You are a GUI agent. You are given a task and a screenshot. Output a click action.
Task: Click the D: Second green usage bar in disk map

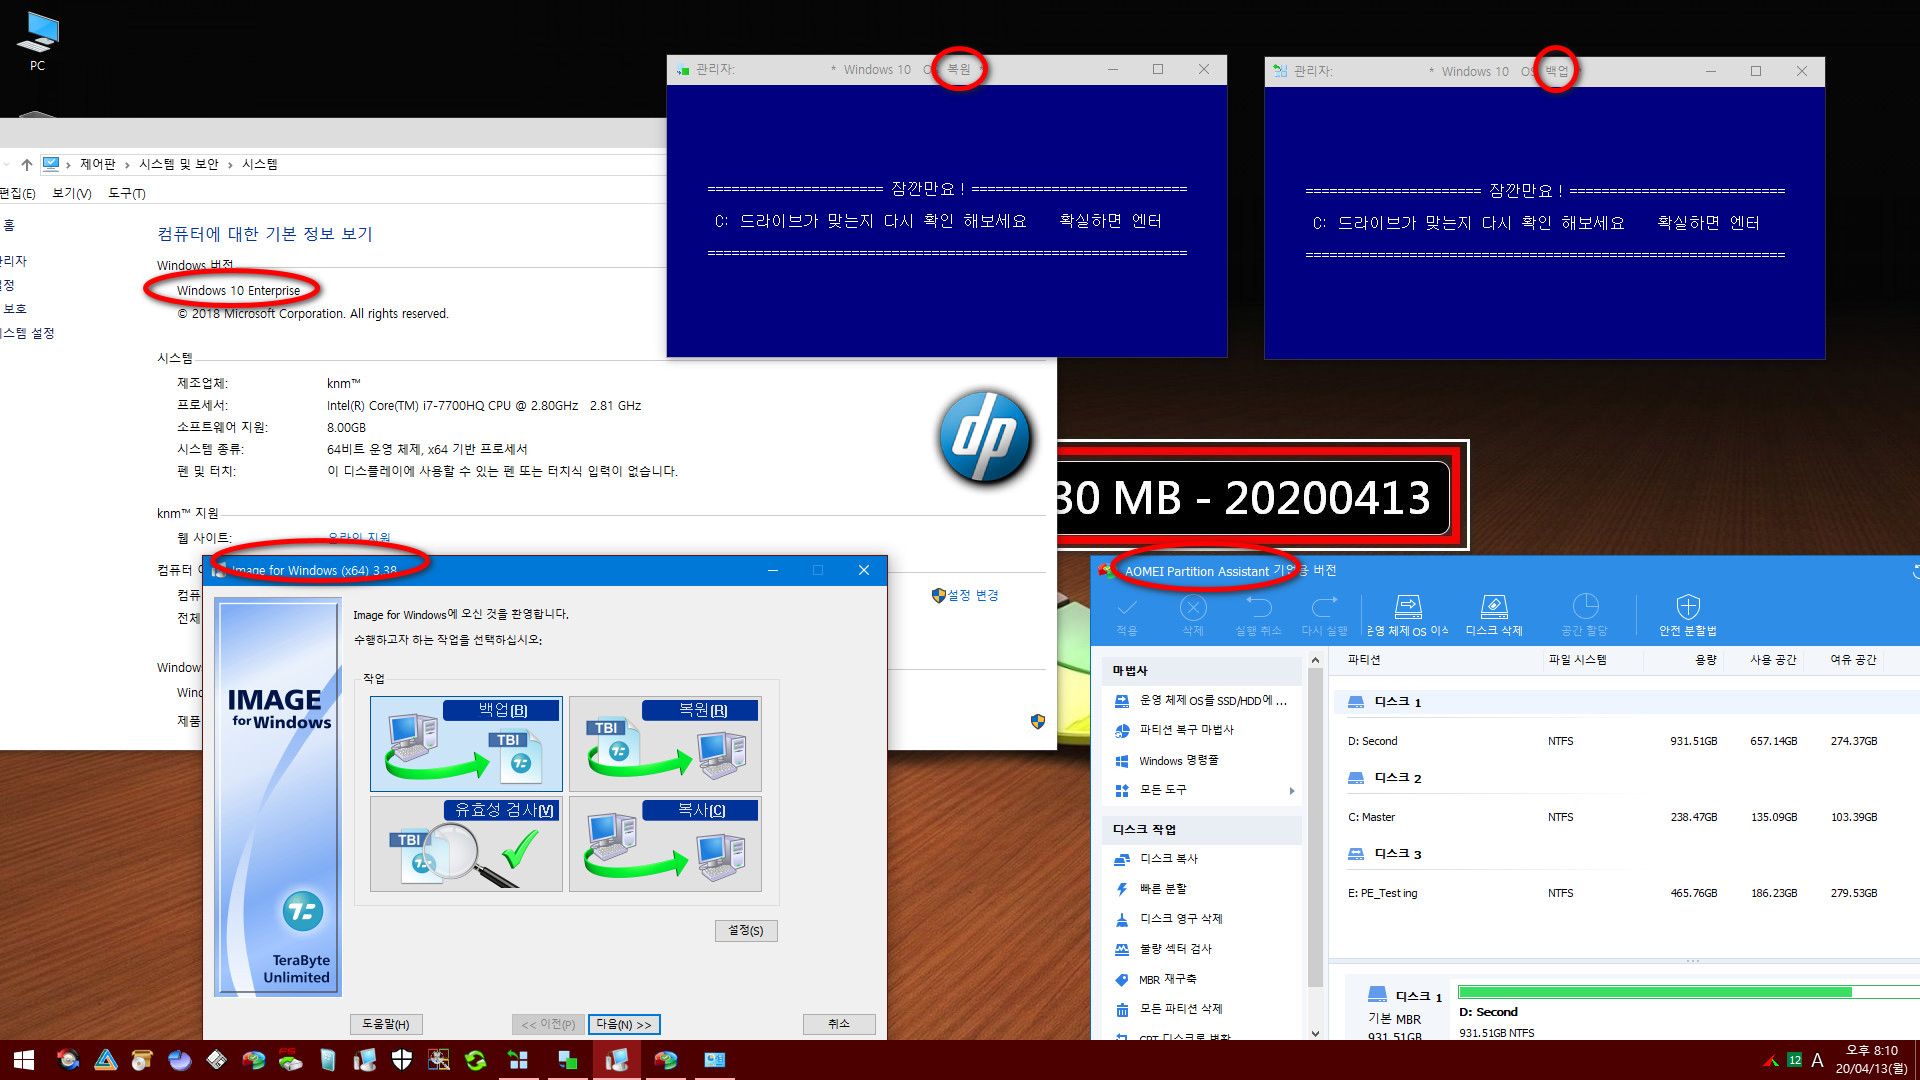1655,992
